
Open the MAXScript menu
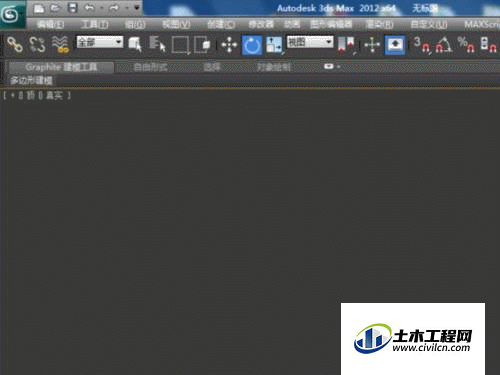482,24
